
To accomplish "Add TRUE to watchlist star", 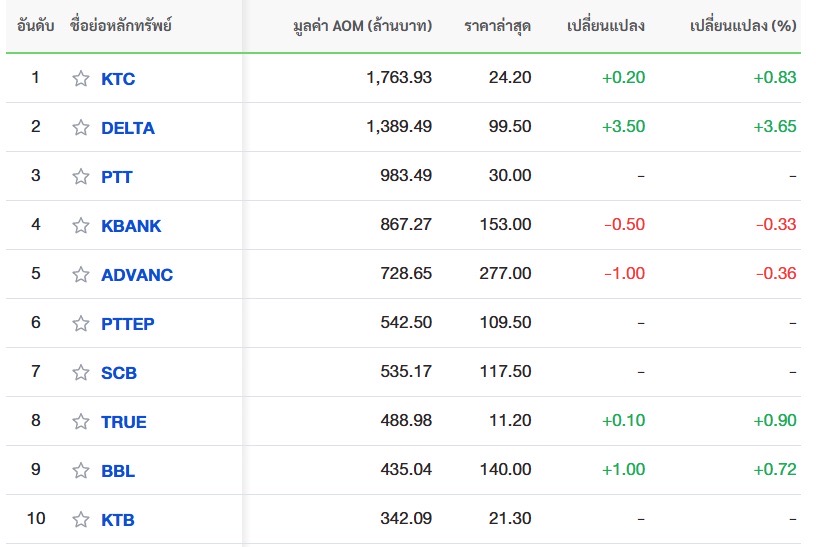I will click(x=81, y=422).
